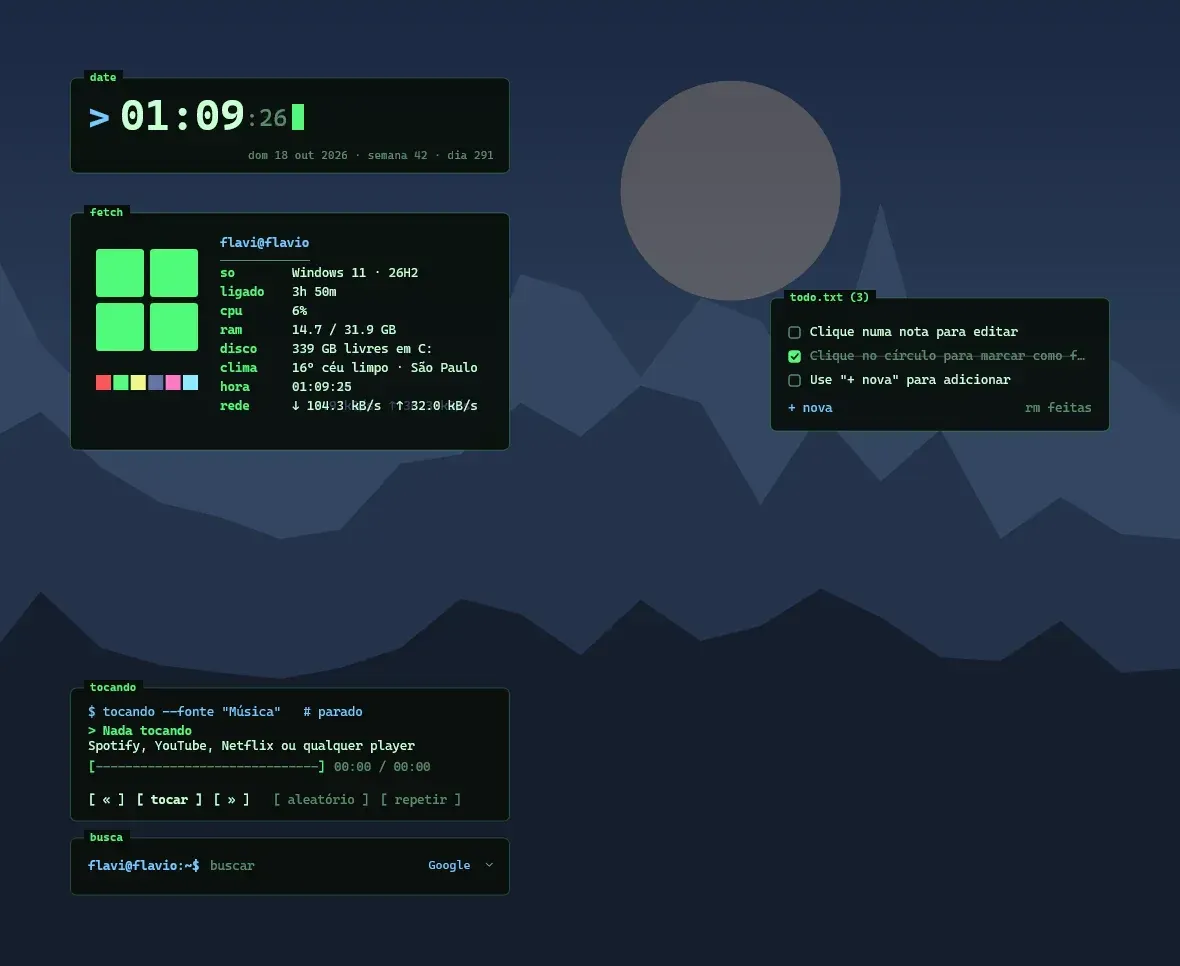Click the pink color swatch in fetch
Image resolution: width=1180 pixels, height=966 pixels.
(x=172, y=382)
